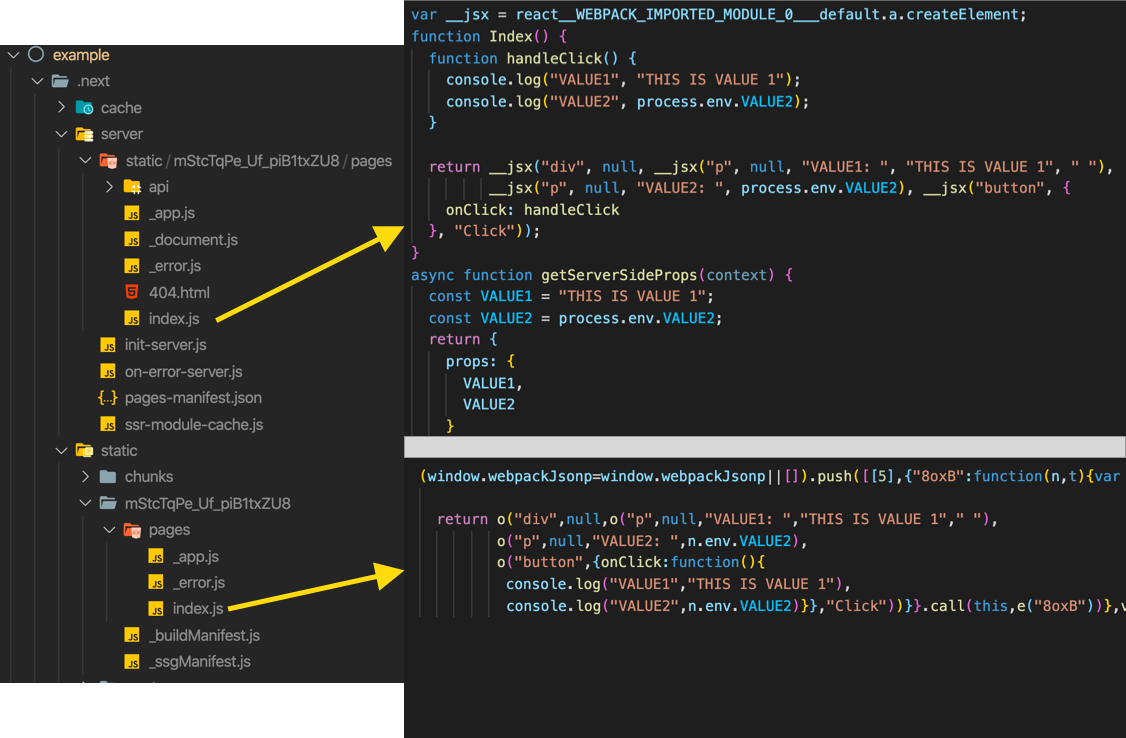1126x738 pixels.
Task: Open 404.html file
Action: tap(180, 293)
